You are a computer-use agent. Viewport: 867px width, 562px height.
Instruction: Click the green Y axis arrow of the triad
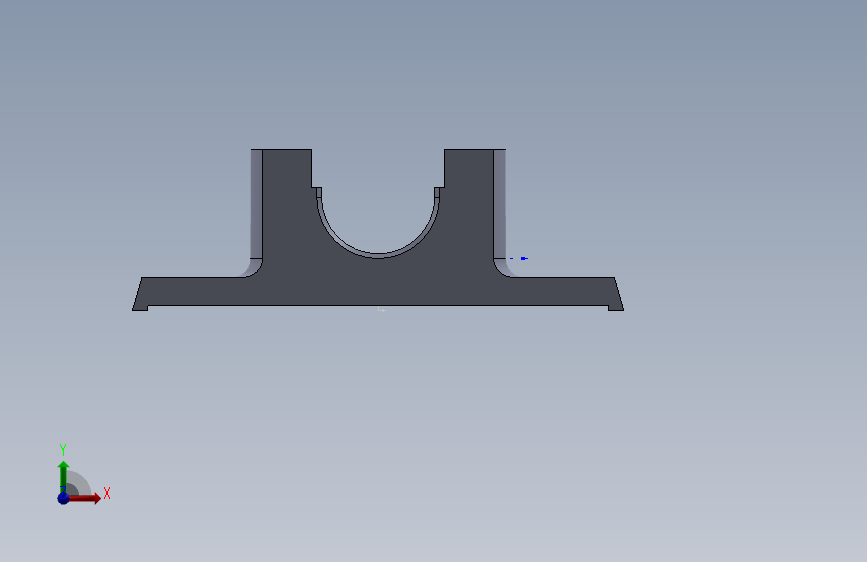point(64,476)
